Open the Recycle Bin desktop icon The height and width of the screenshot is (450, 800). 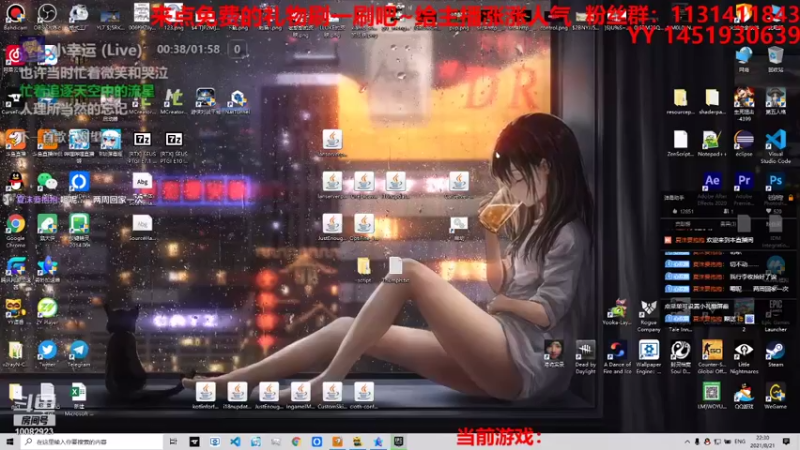776,59
